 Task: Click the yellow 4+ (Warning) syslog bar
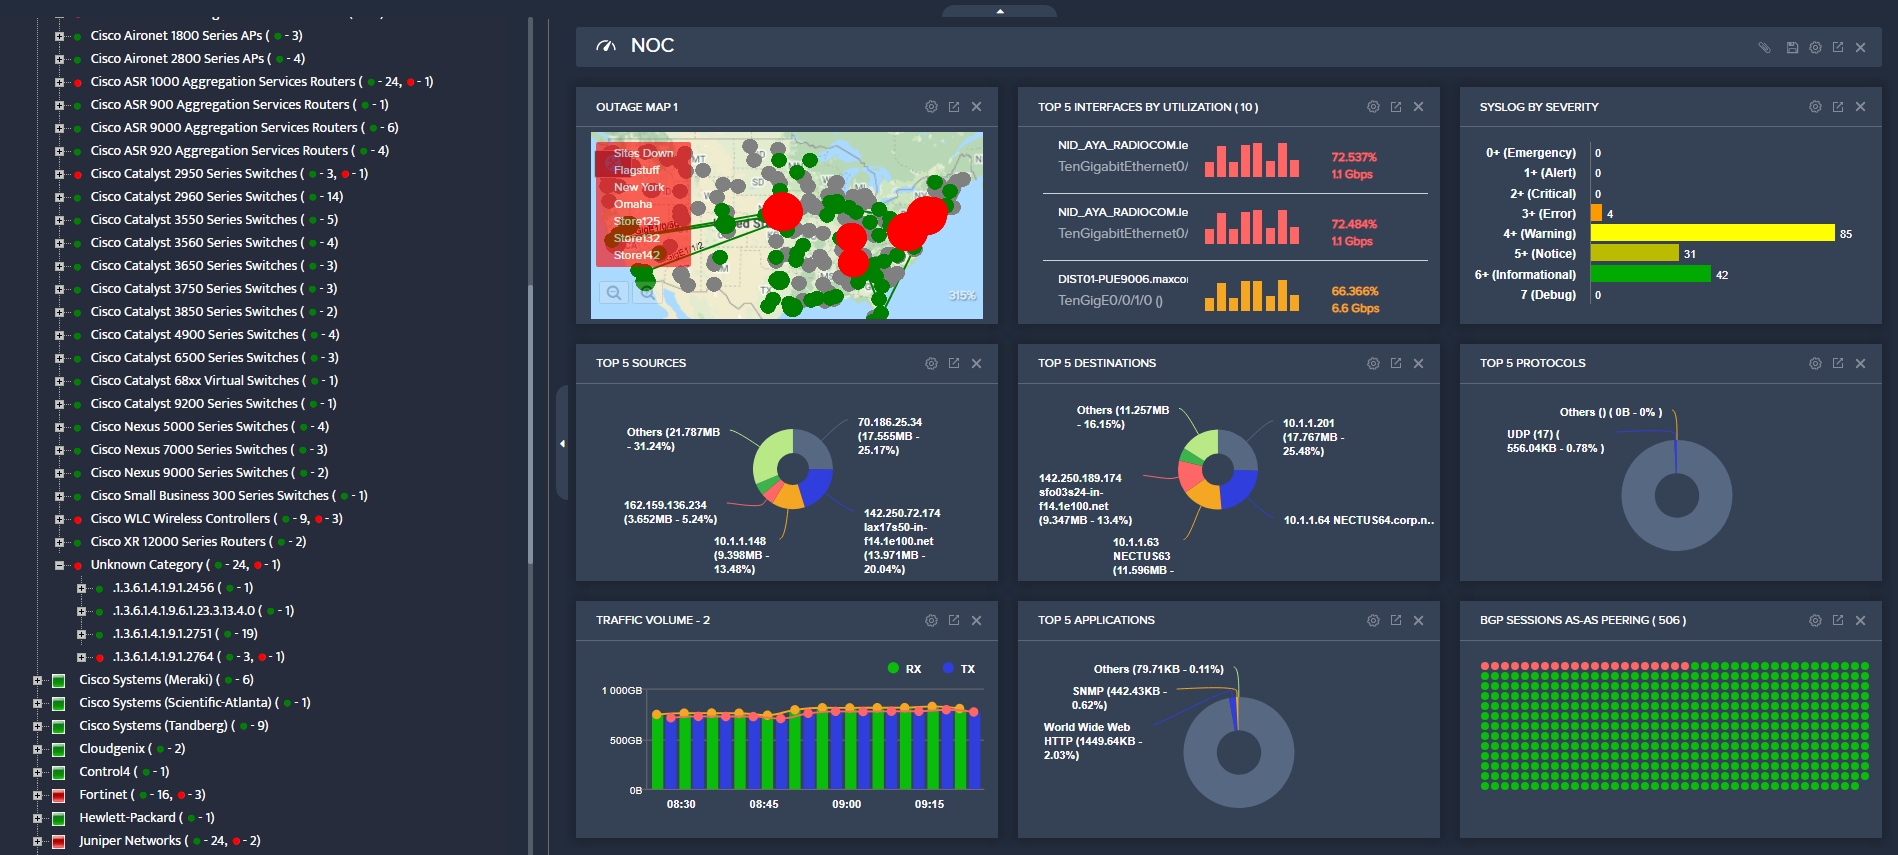(x=1712, y=233)
